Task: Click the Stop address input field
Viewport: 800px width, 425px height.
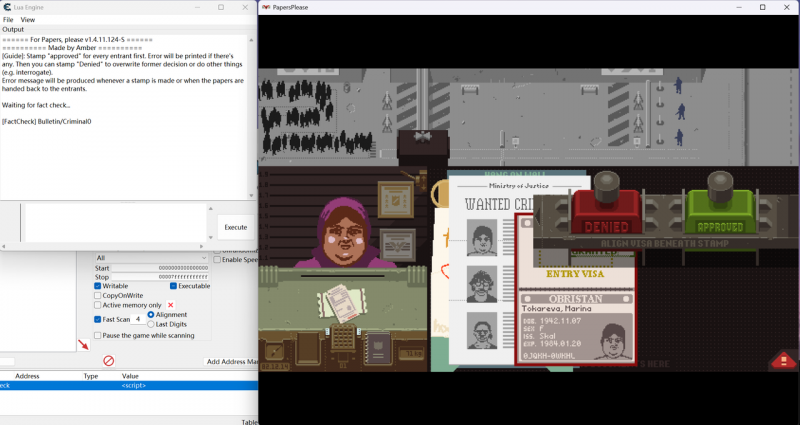Action: click(160, 277)
